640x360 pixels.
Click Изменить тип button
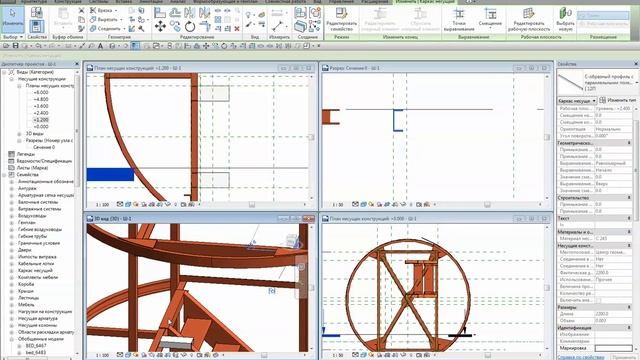618,100
